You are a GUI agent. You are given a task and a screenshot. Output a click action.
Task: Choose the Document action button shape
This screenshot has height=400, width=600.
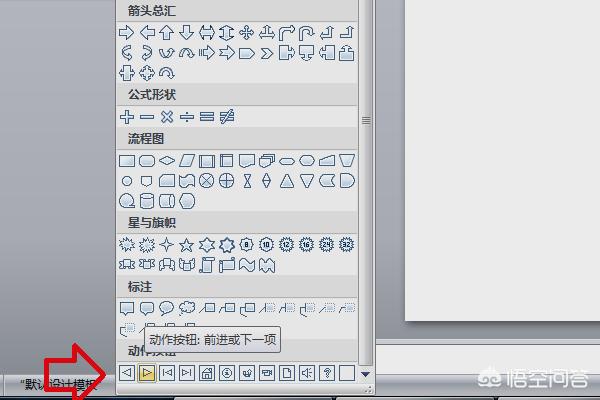pos(287,373)
